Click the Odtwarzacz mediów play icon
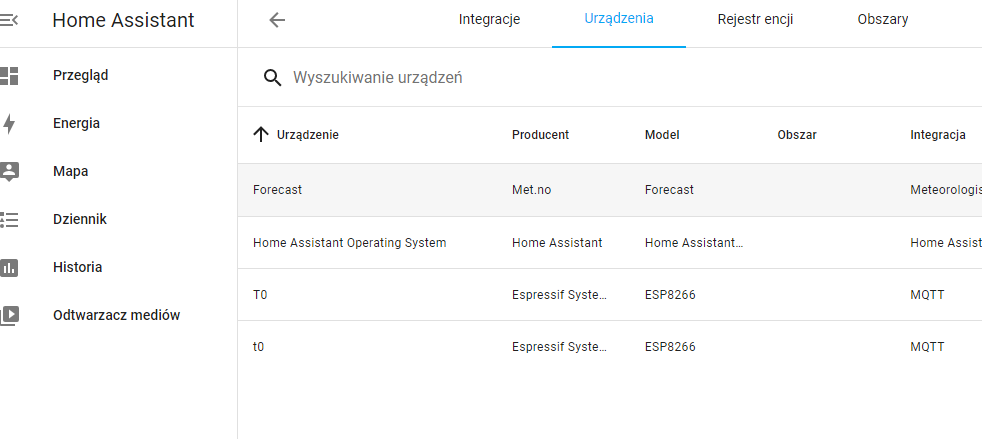 click(x=9, y=316)
